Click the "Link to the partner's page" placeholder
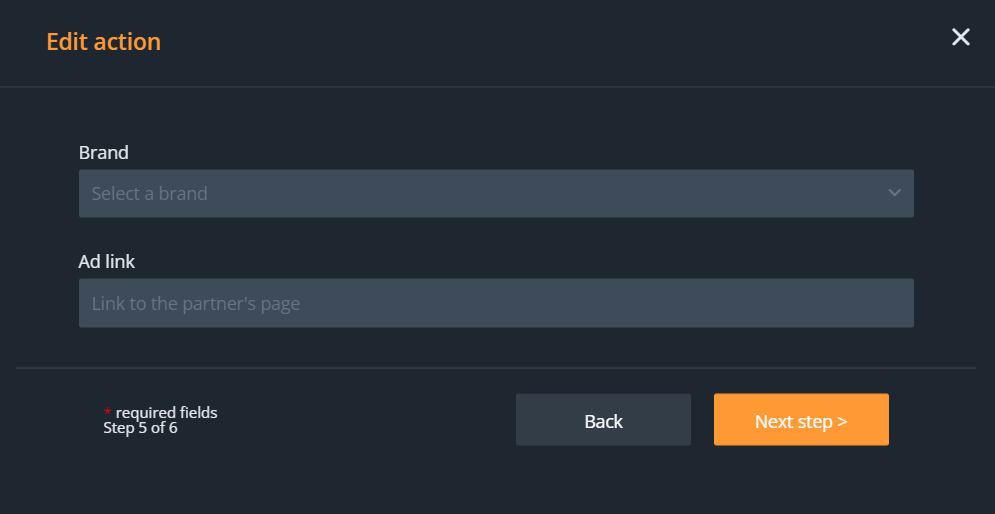Image resolution: width=995 pixels, height=514 pixels. [x=196, y=303]
